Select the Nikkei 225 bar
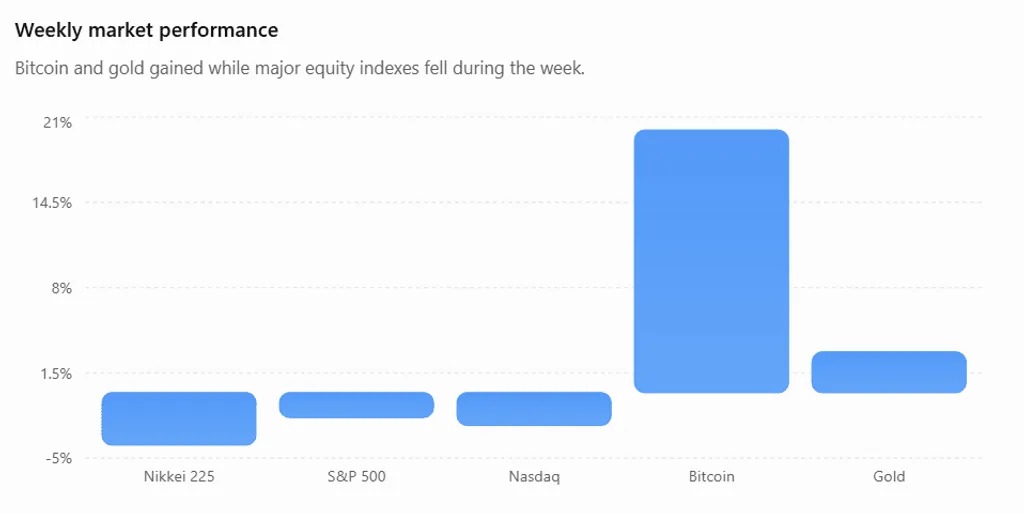1024x514 pixels. [x=179, y=419]
